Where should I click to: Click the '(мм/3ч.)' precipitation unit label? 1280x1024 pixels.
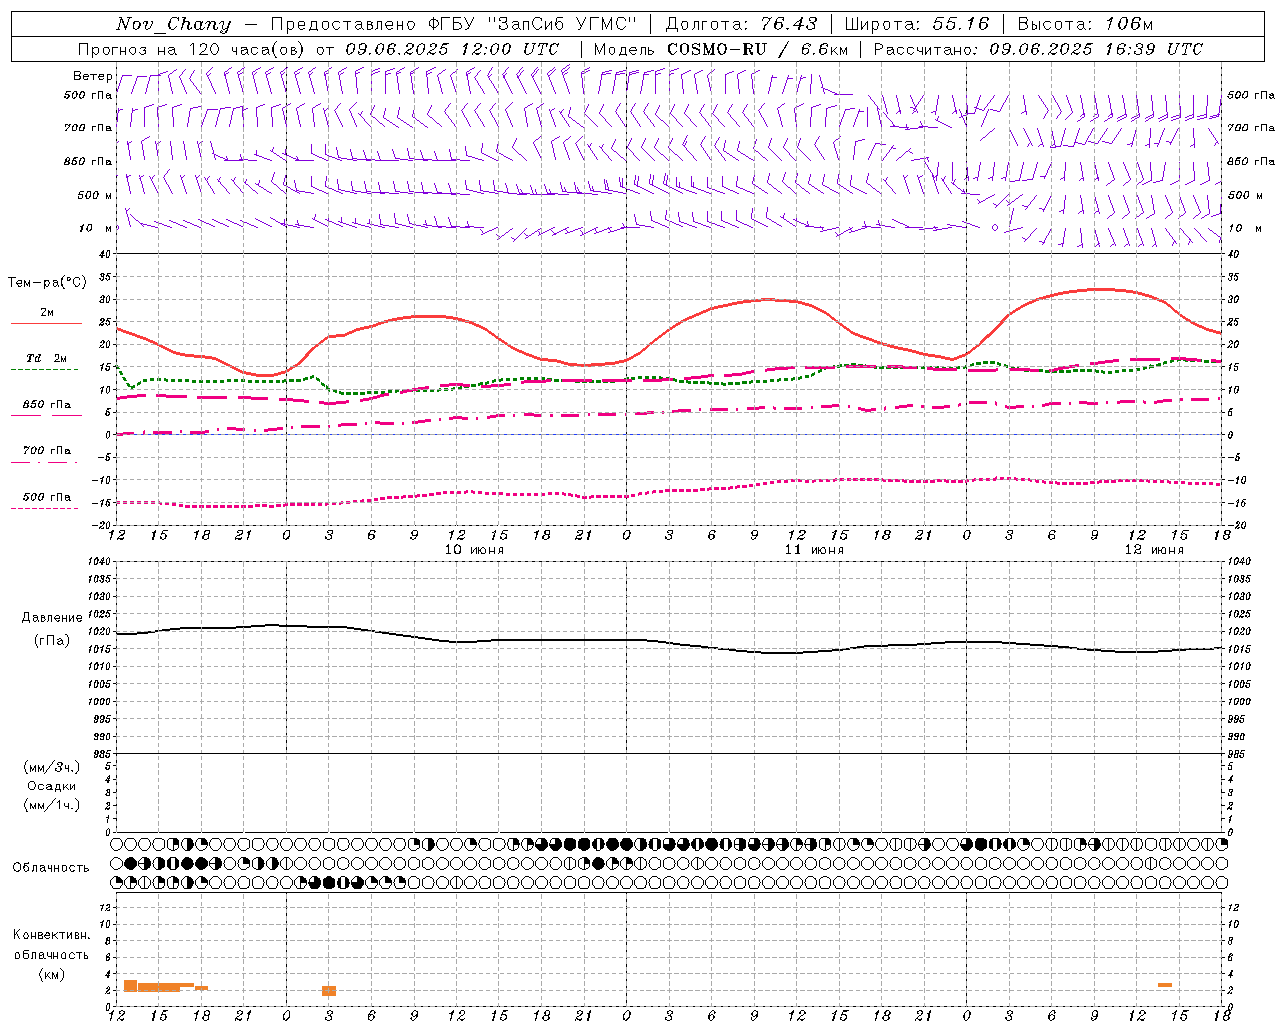point(52,767)
